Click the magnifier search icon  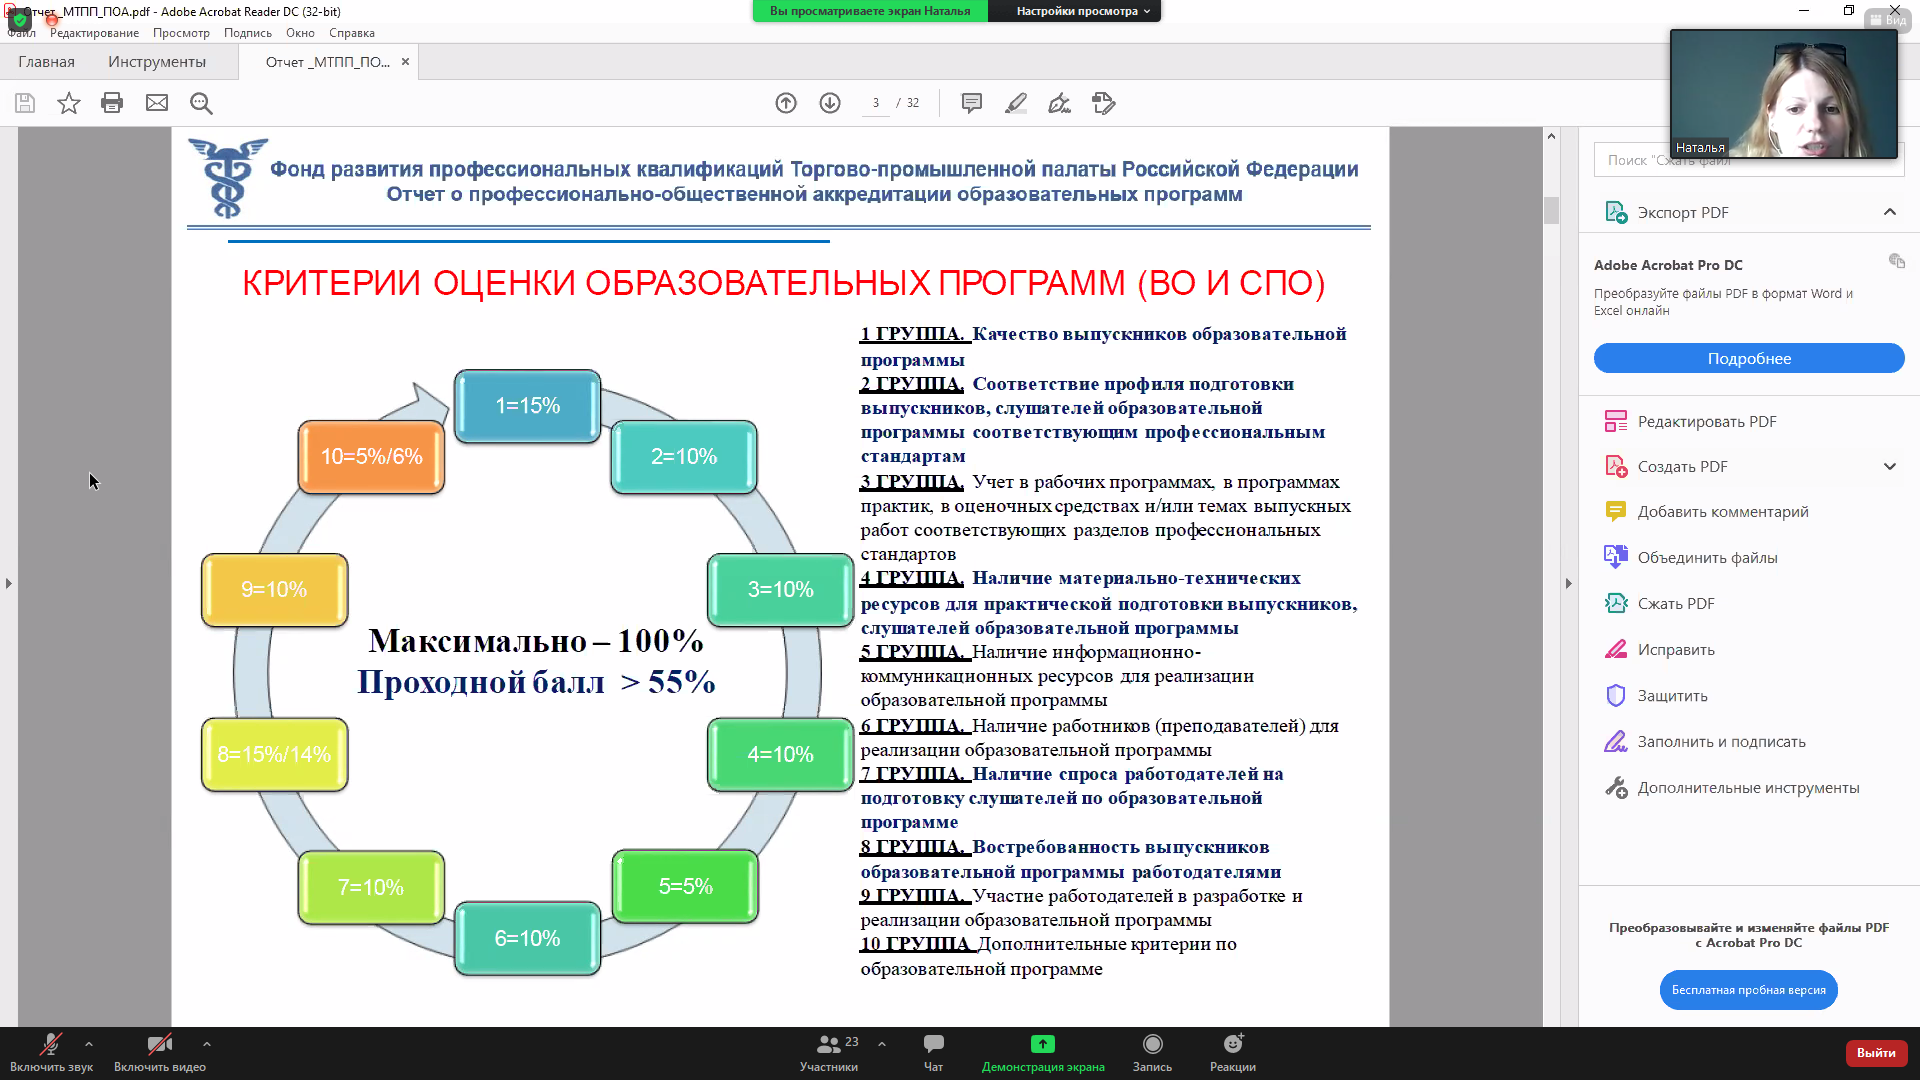(x=201, y=103)
